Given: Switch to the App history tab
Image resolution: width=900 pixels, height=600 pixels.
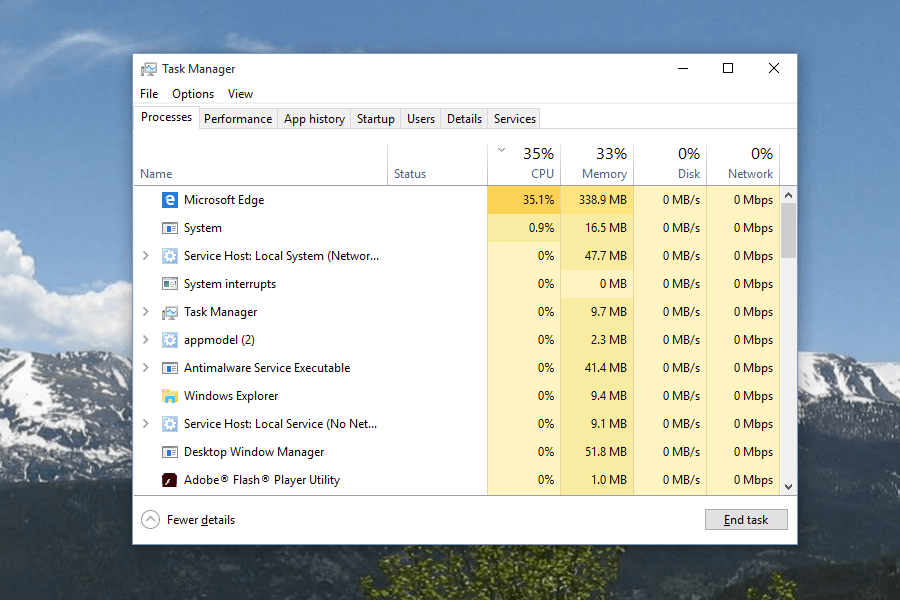Looking at the screenshot, I should point(314,119).
